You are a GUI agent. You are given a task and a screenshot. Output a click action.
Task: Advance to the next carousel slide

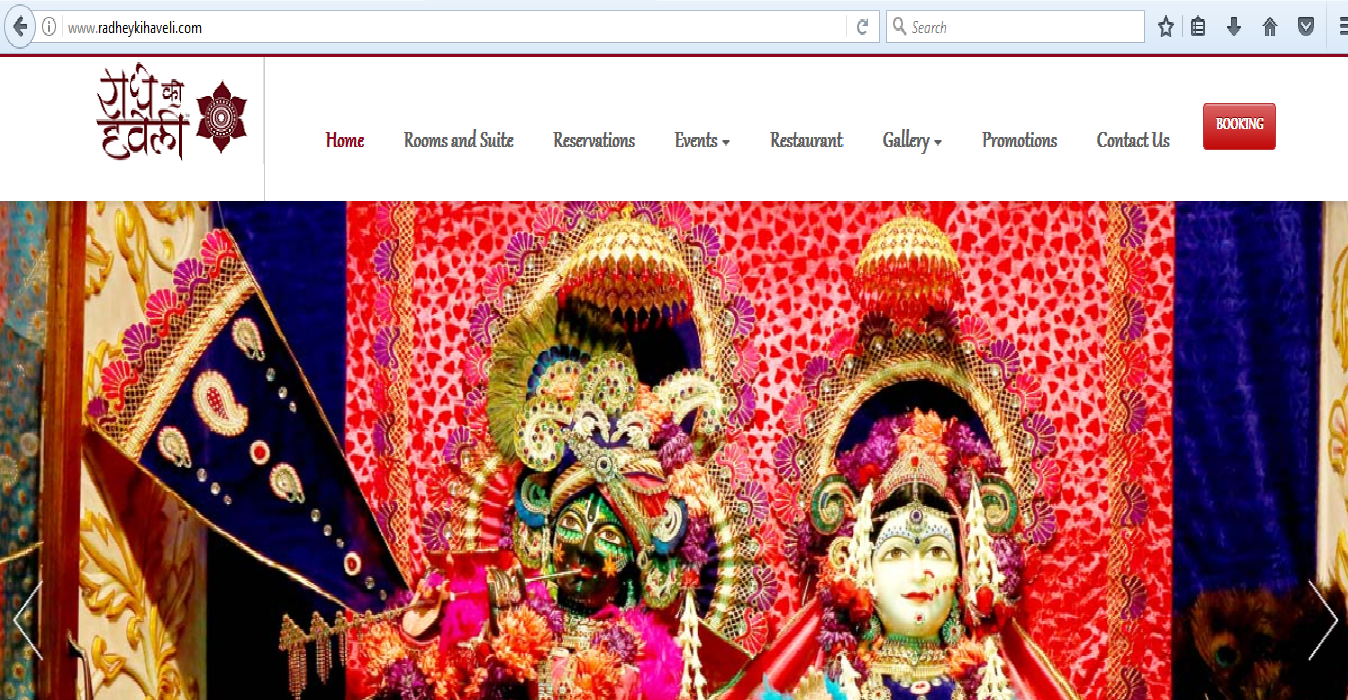pos(1322,620)
